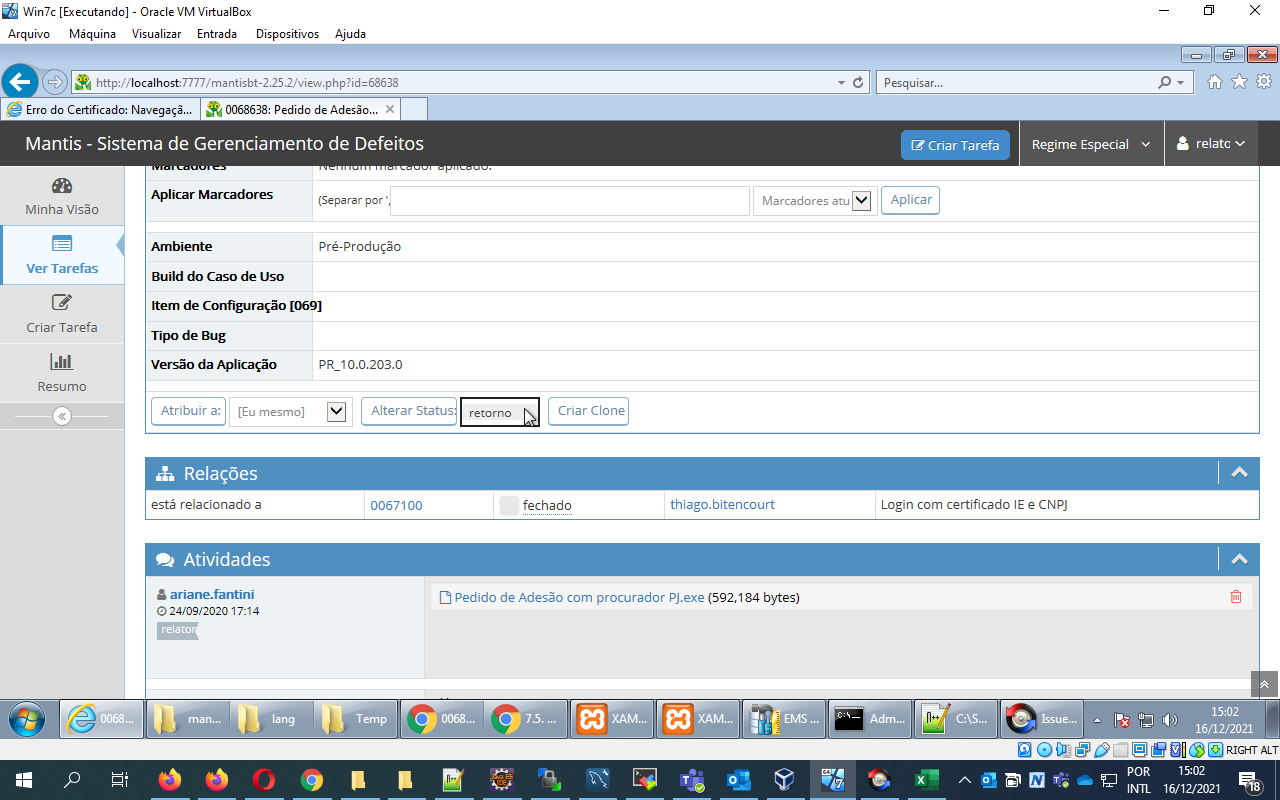This screenshot has width=1280, height=800.
Task: Launch Opera from host taskbar
Action: coord(264,780)
